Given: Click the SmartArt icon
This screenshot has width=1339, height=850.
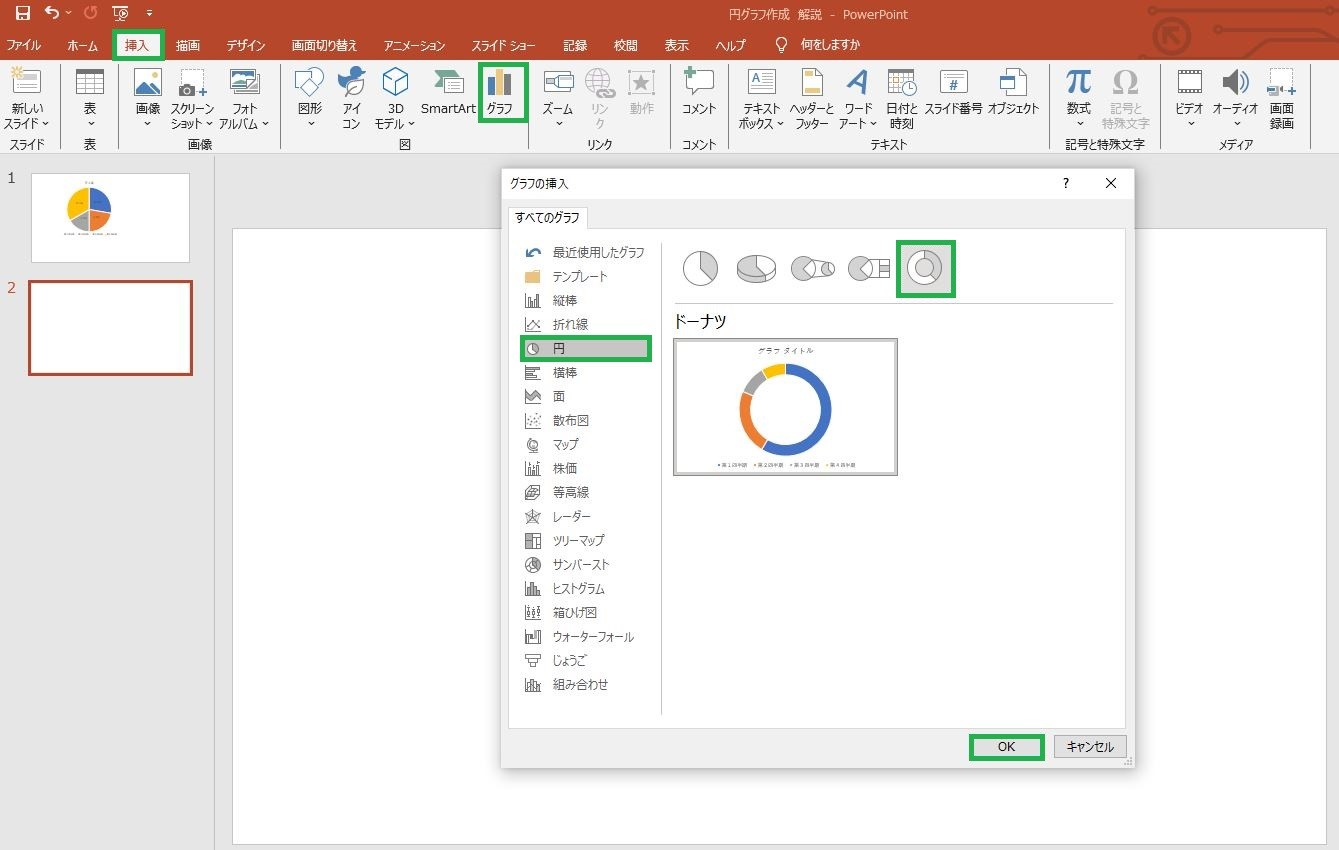Looking at the screenshot, I should click(x=448, y=83).
